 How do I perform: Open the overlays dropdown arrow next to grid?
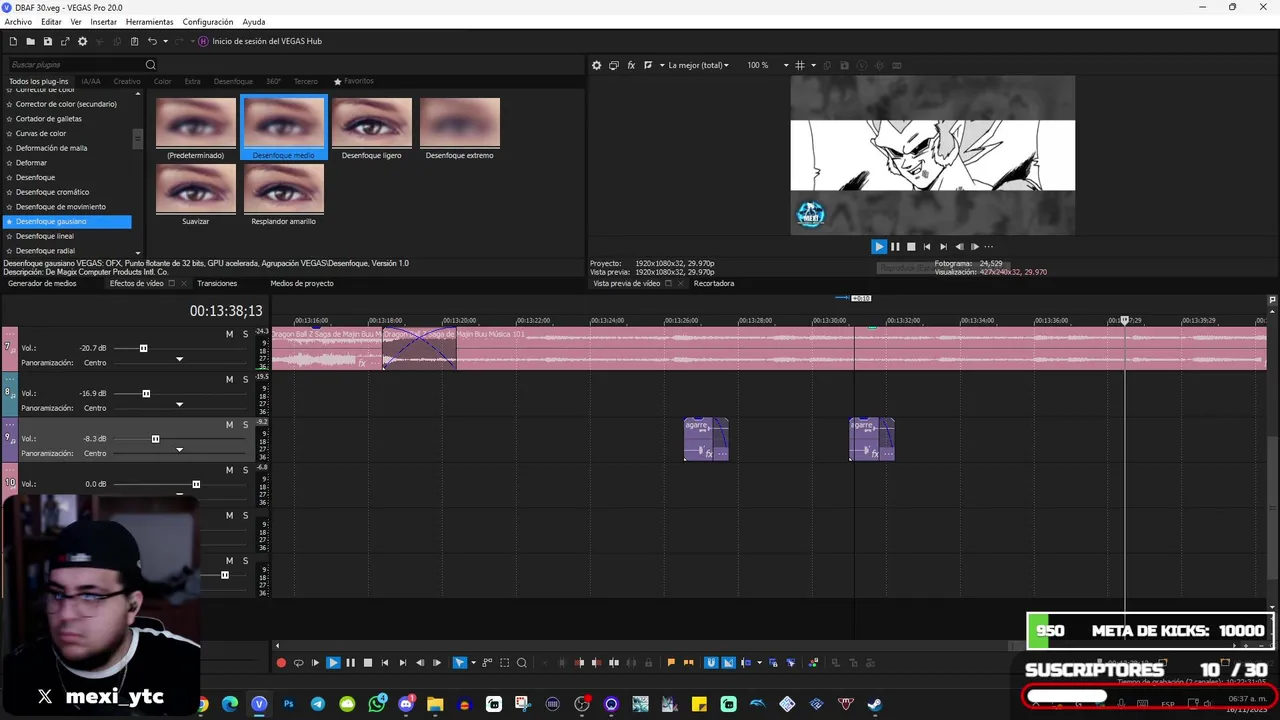tap(813, 65)
